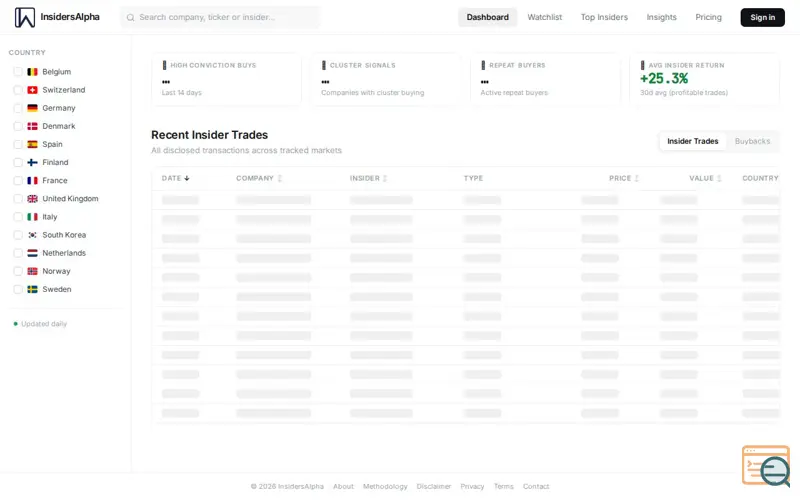The image size is (800, 500).
Task: Tick the Belgium country checkbox
Action: tap(18, 72)
